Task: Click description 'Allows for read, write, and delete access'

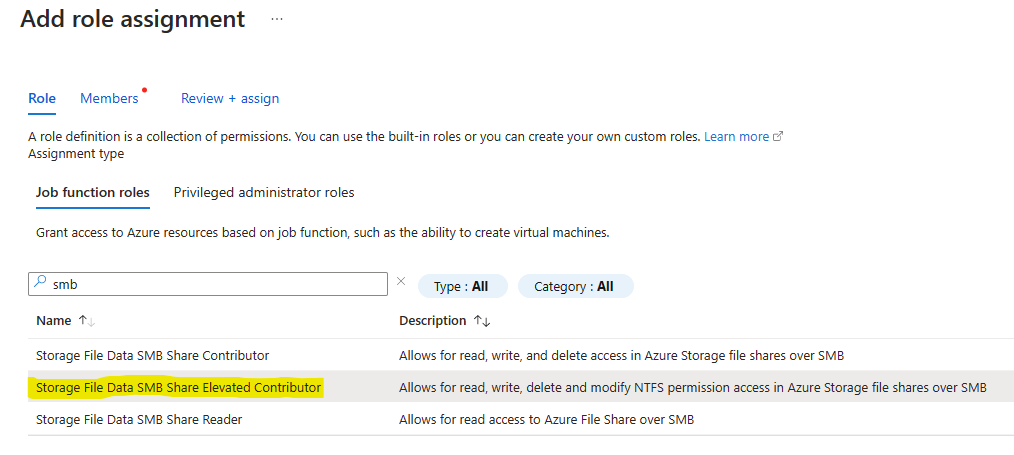Action: (x=621, y=355)
